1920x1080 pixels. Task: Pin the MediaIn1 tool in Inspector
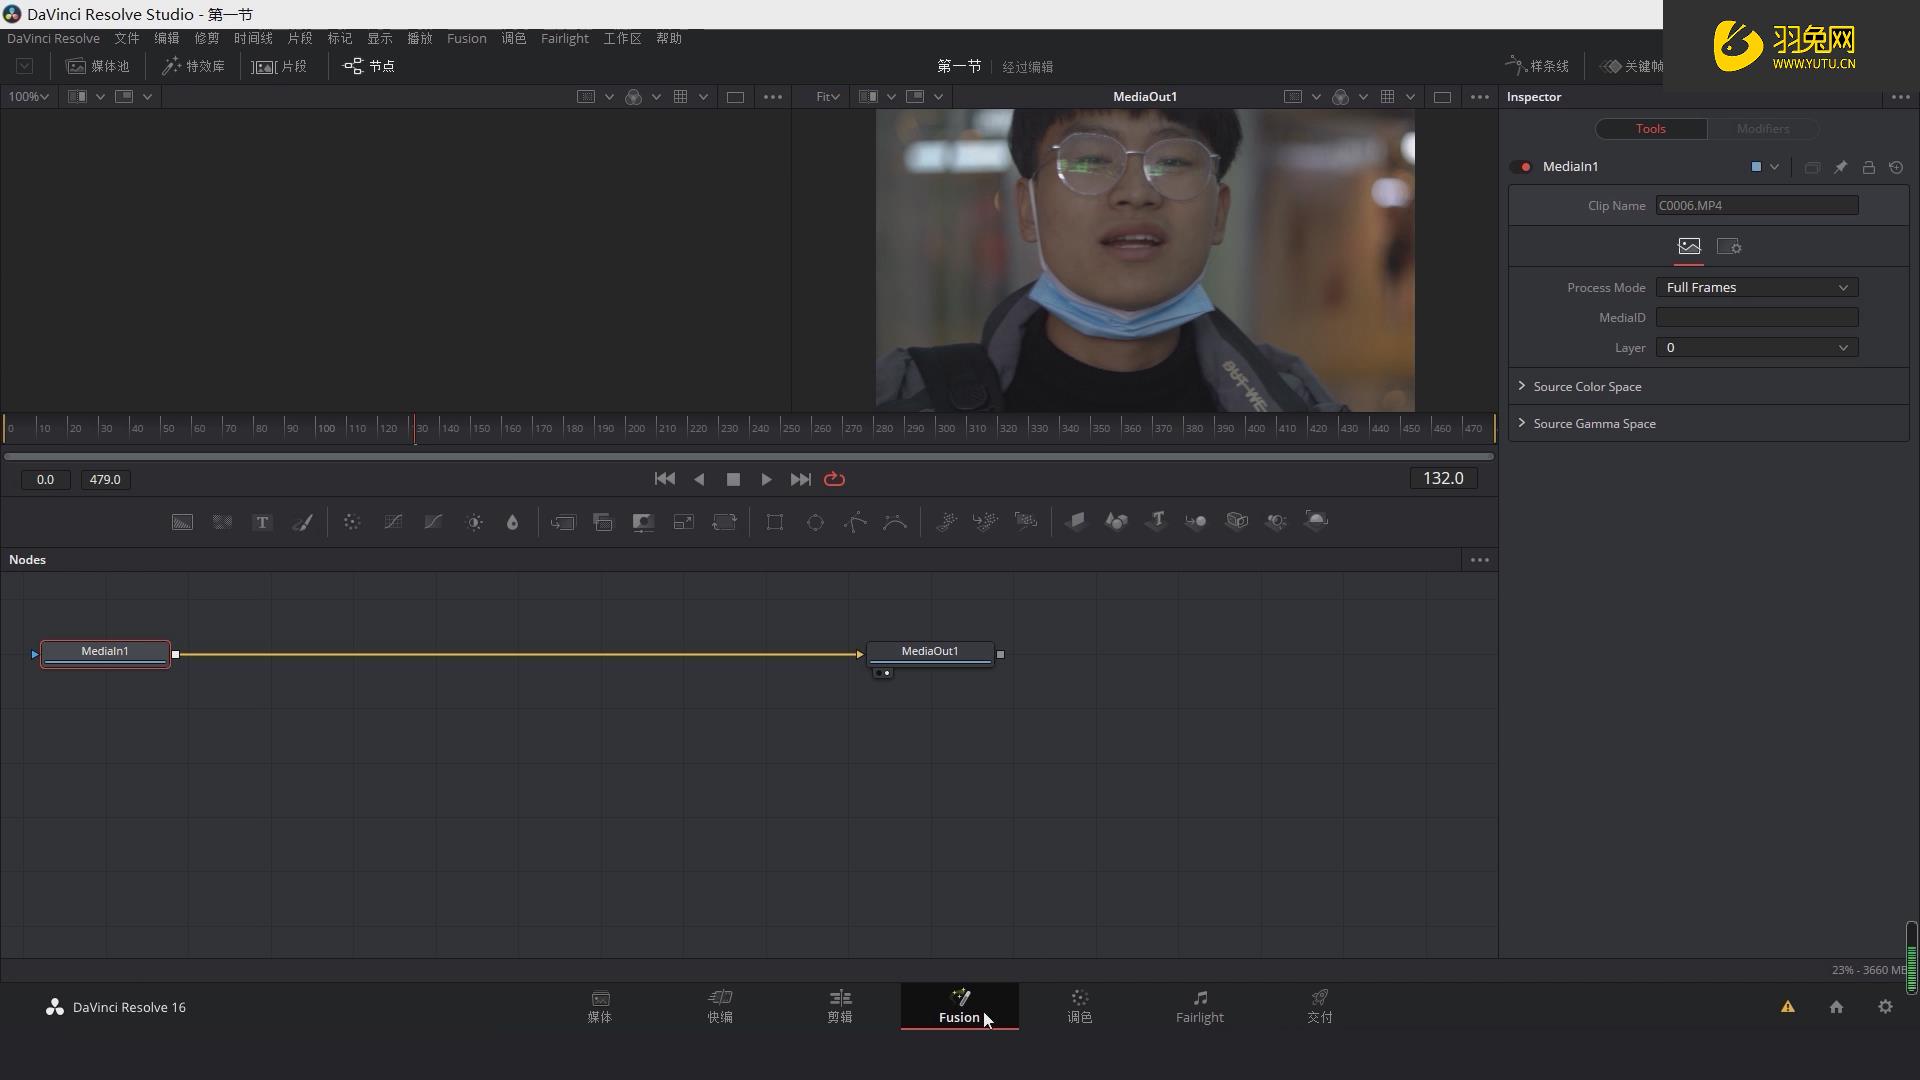pyautogui.click(x=1840, y=167)
